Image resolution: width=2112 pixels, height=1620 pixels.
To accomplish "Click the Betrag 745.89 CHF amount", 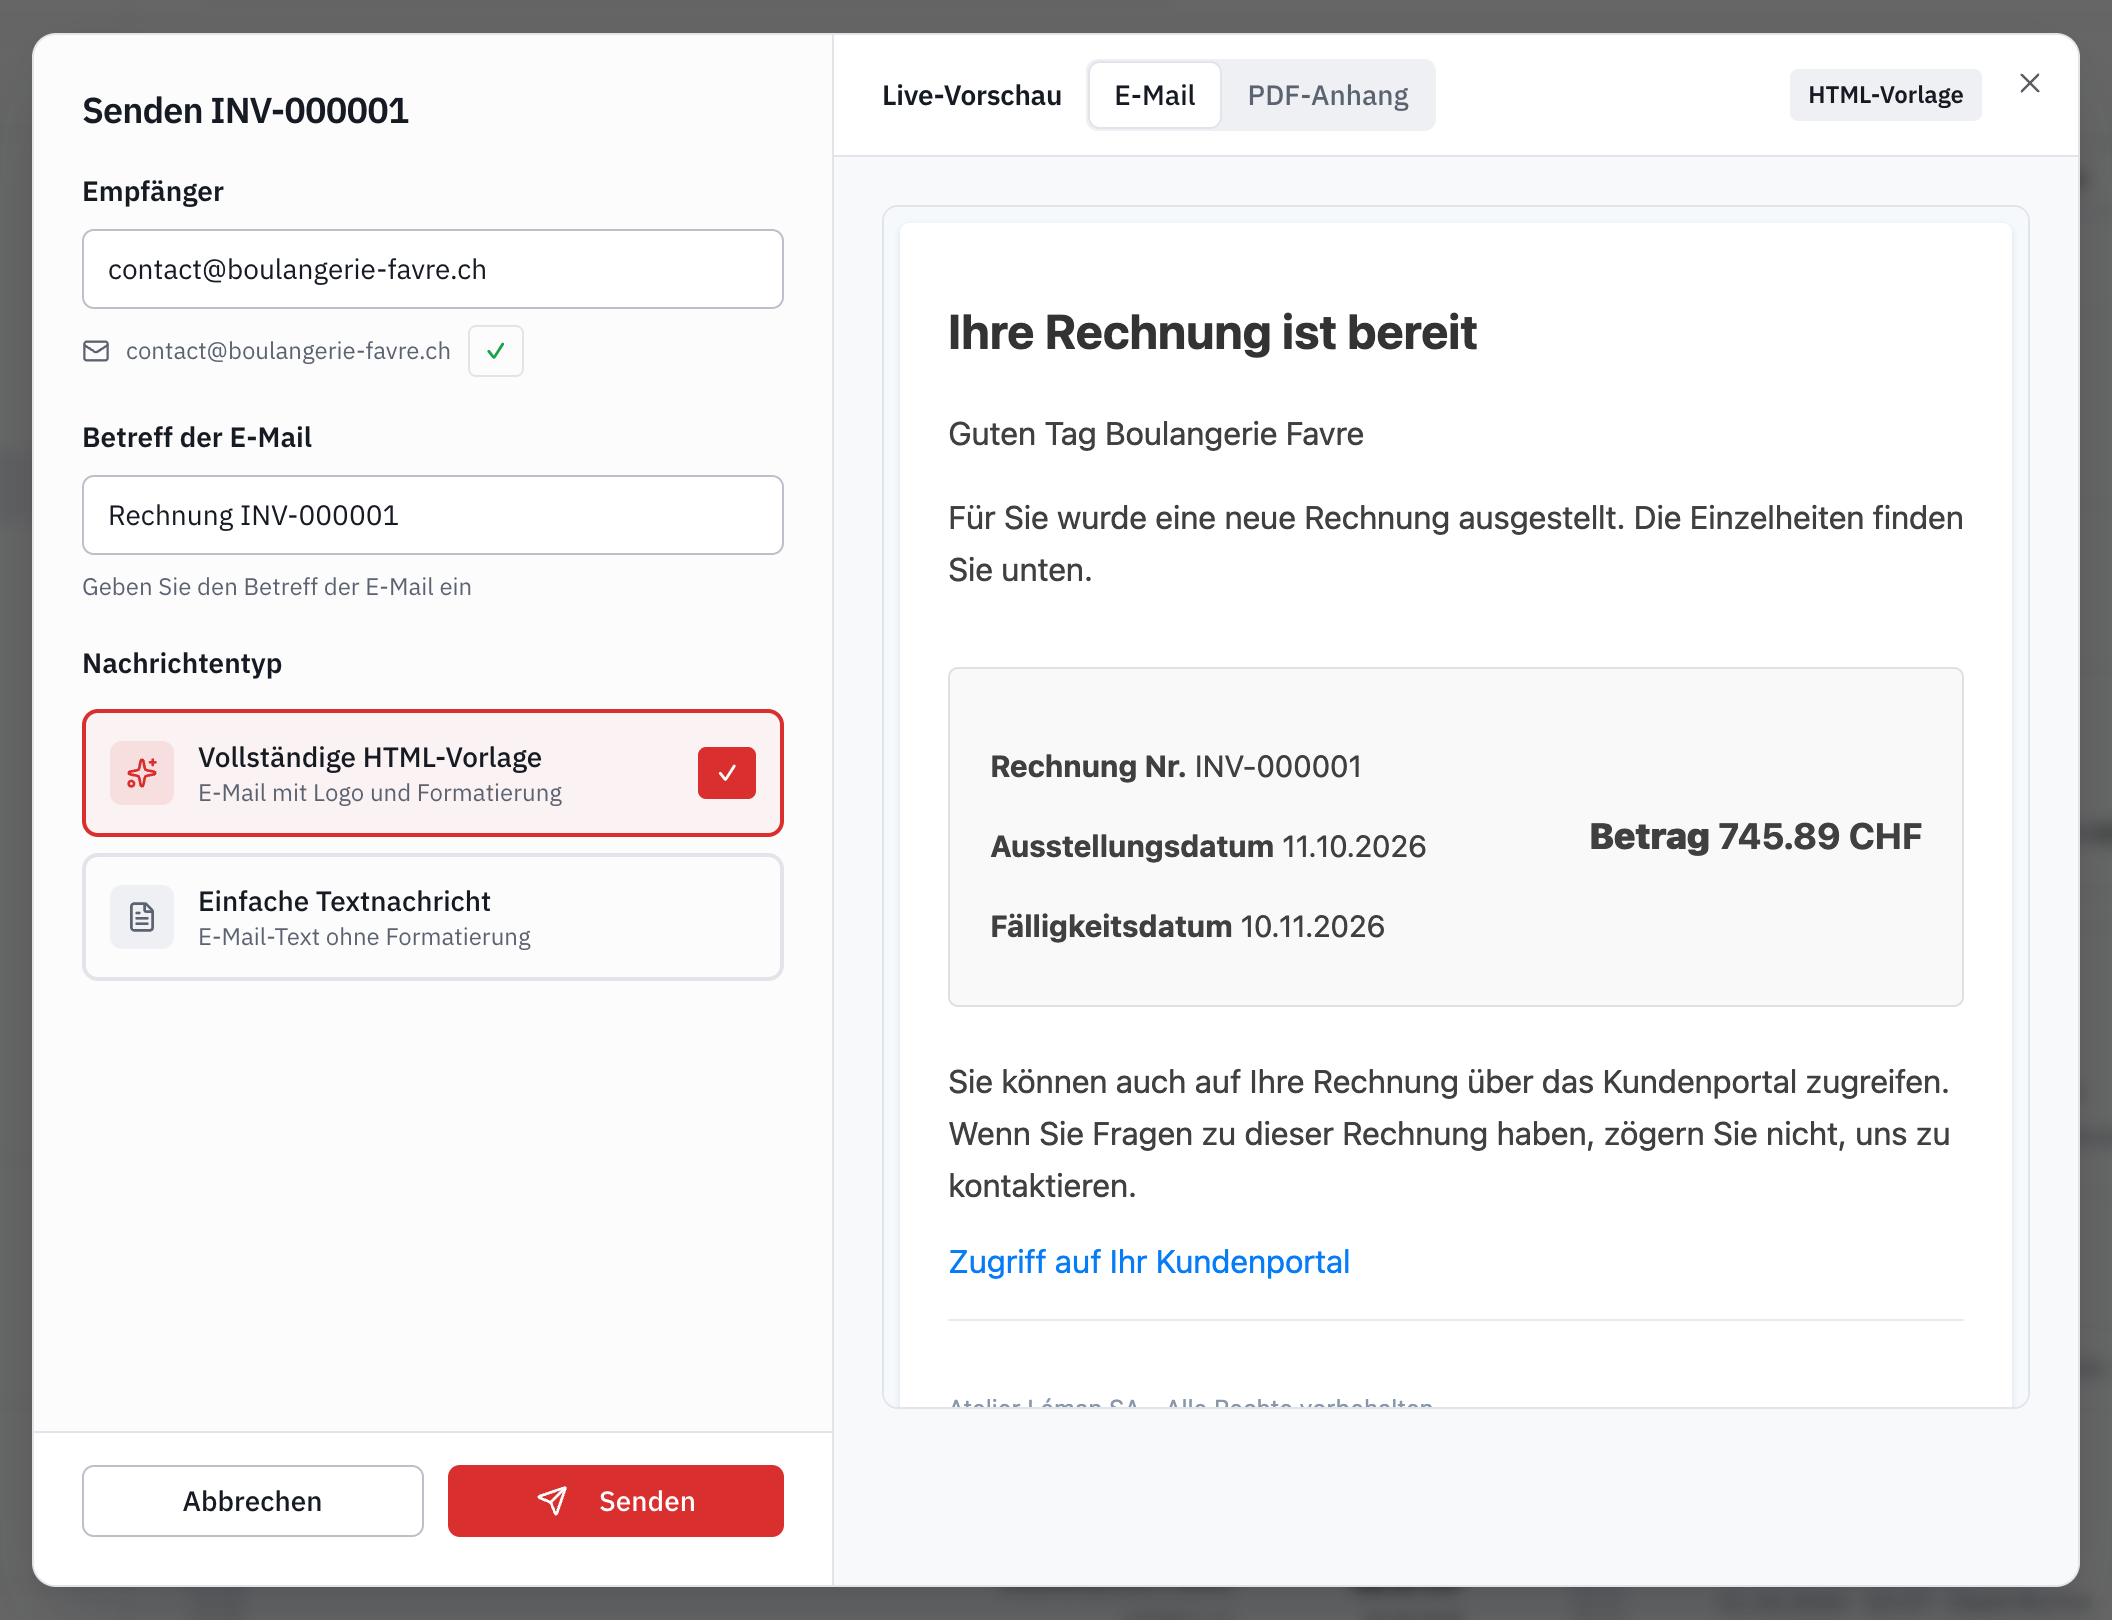I will pyautogui.click(x=1755, y=837).
